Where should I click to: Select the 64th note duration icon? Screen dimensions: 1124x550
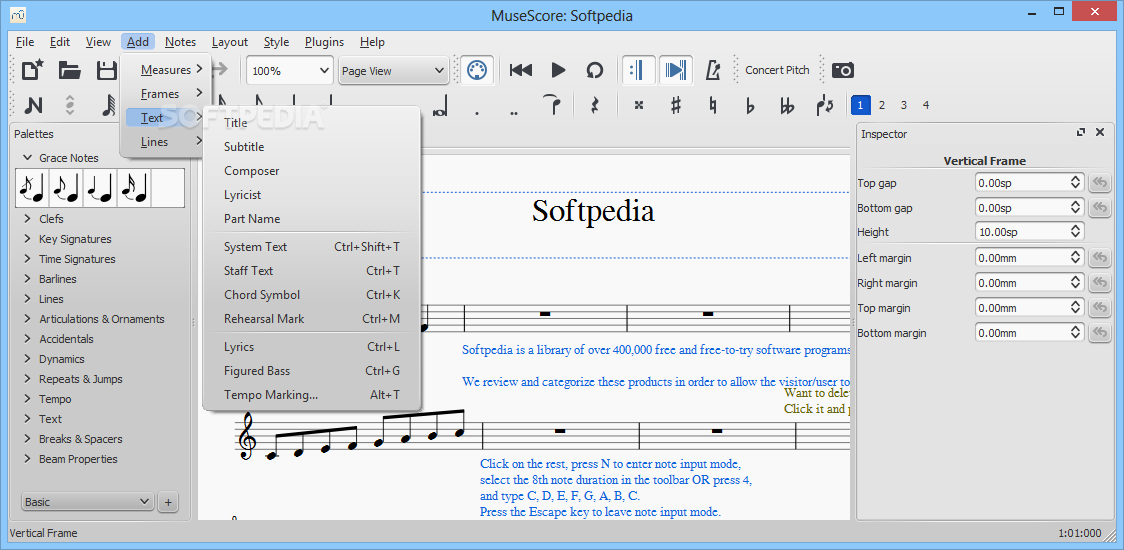point(108,105)
